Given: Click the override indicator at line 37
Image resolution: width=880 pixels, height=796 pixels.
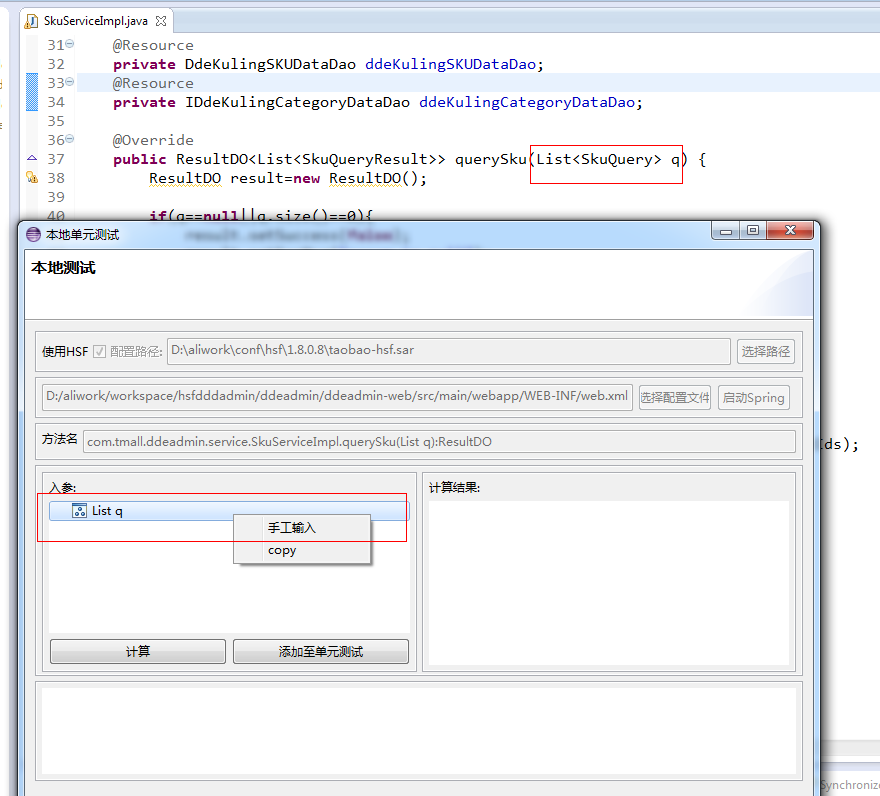Looking at the screenshot, I should point(31,159).
